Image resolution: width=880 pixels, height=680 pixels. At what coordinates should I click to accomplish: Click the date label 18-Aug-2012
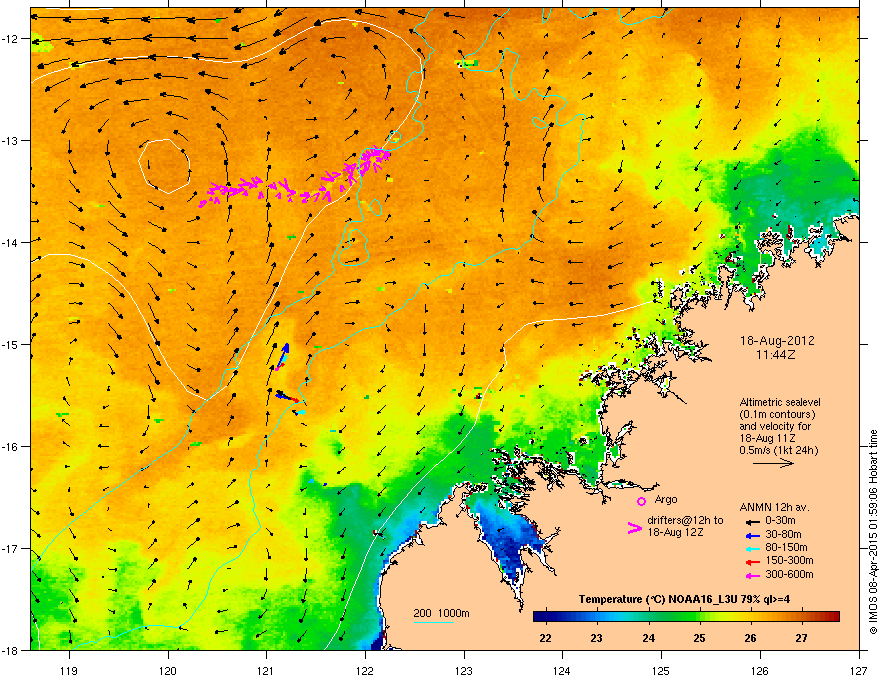777,341
